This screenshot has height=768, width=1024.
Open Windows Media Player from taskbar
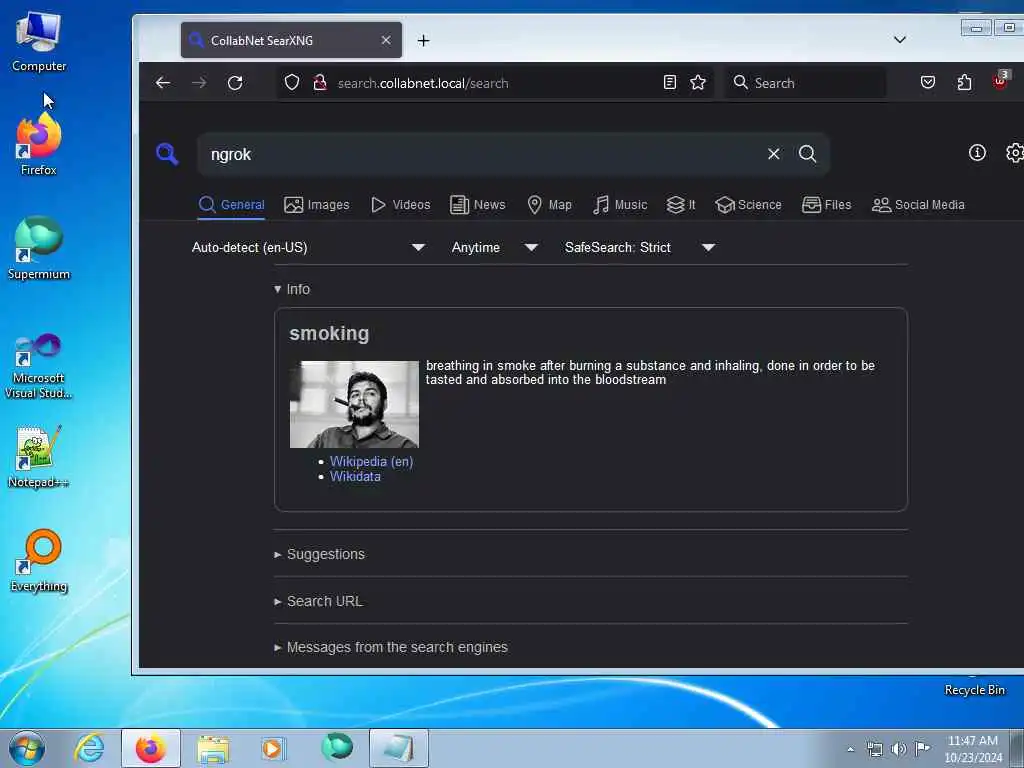click(273, 748)
